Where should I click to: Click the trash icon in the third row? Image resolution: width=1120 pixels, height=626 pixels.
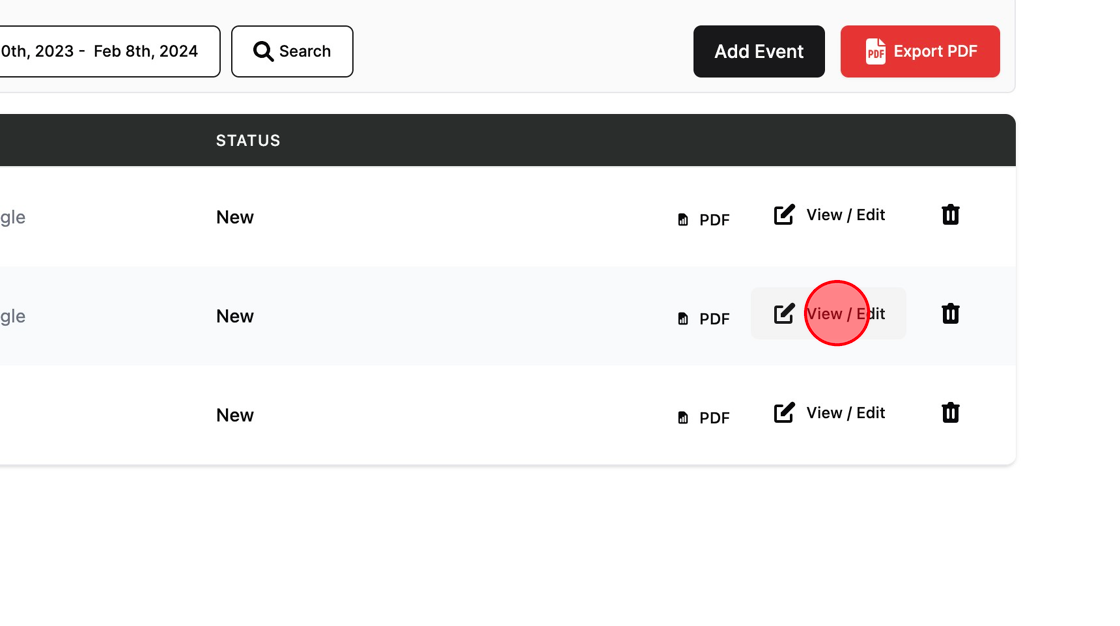950,412
